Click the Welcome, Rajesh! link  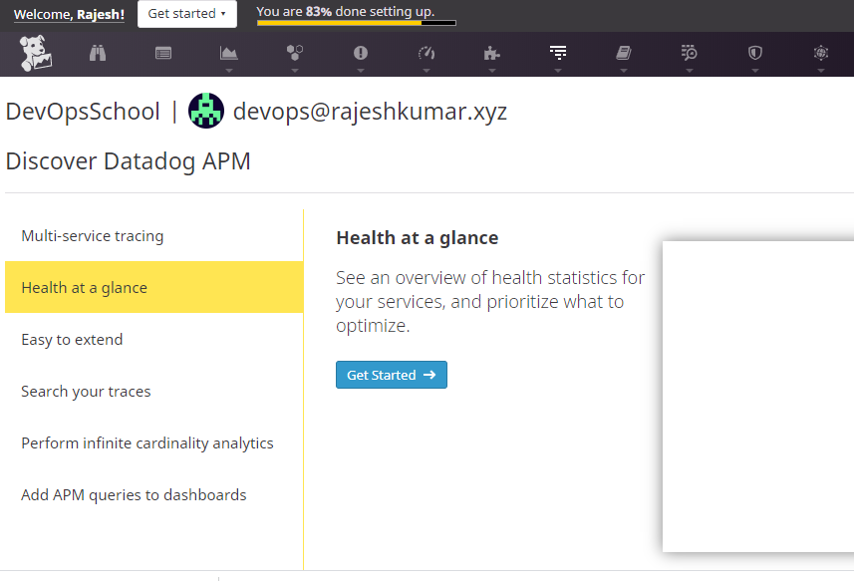point(69,15)
